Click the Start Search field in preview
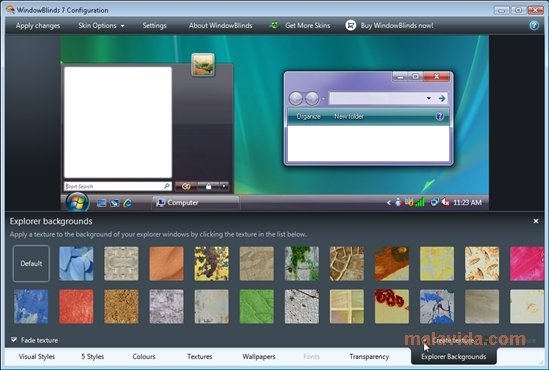 pyautogui.click(x=118, y=186)
